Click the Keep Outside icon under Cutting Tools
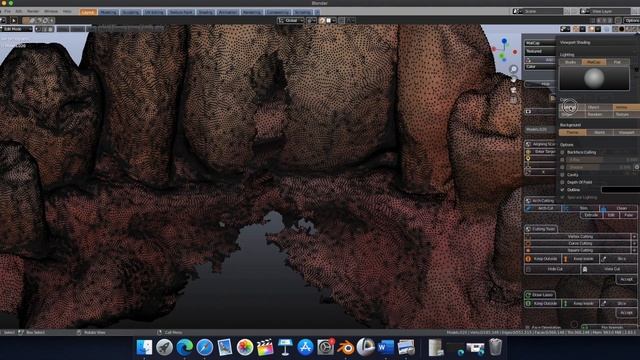The height and width of the screenshot is (360, 640). point(528,259)
